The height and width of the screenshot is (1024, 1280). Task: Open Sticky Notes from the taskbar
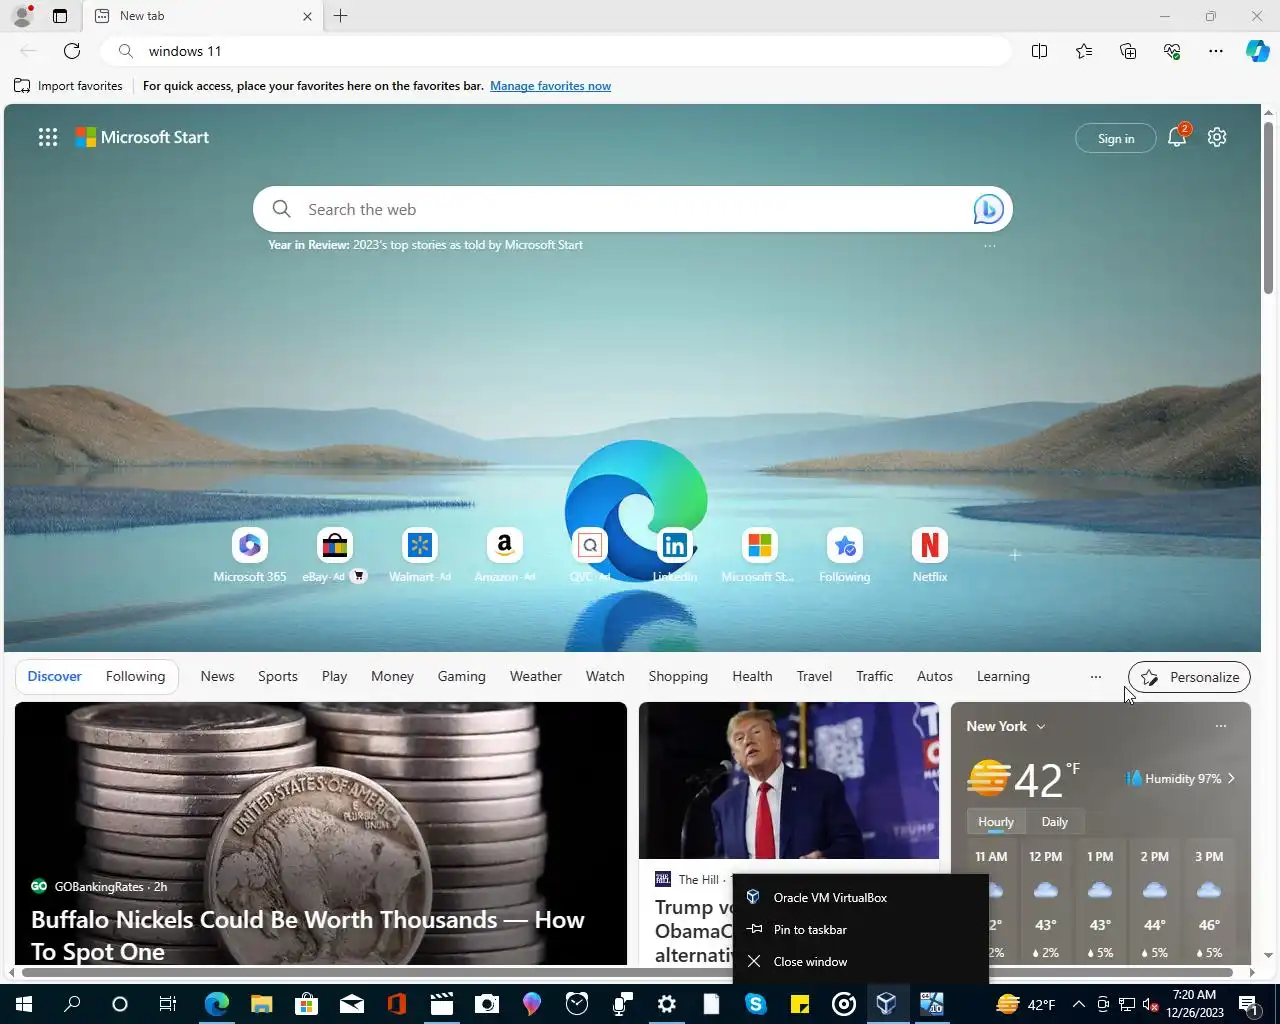tap(800, 1004)
